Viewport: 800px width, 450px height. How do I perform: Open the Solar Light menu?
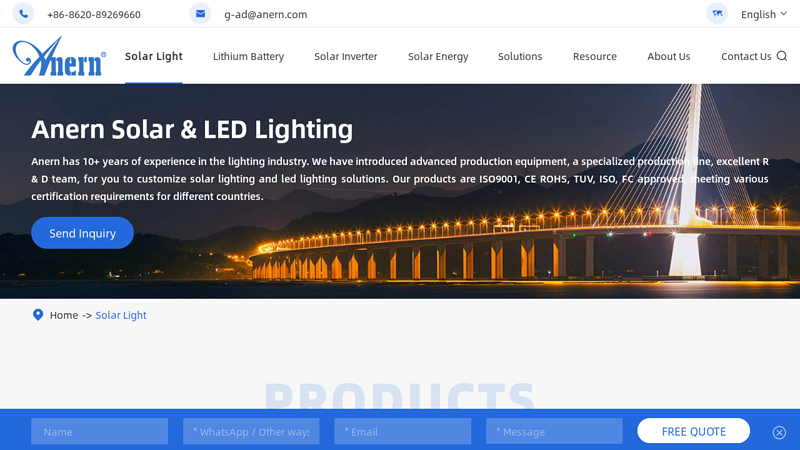(154, 56)
